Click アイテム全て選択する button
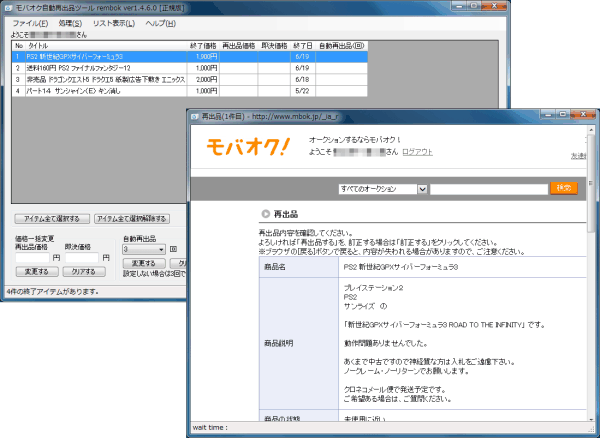 (52, 219)
